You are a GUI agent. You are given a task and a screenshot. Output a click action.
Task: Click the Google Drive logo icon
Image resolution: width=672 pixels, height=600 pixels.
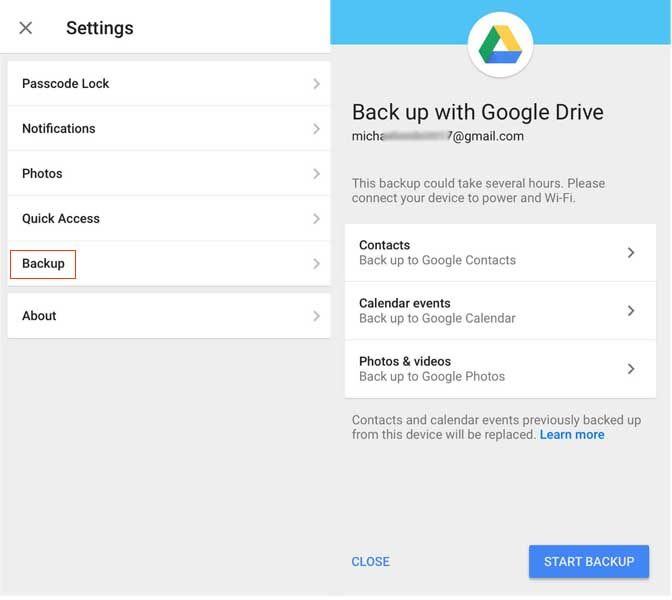(500, 45)
